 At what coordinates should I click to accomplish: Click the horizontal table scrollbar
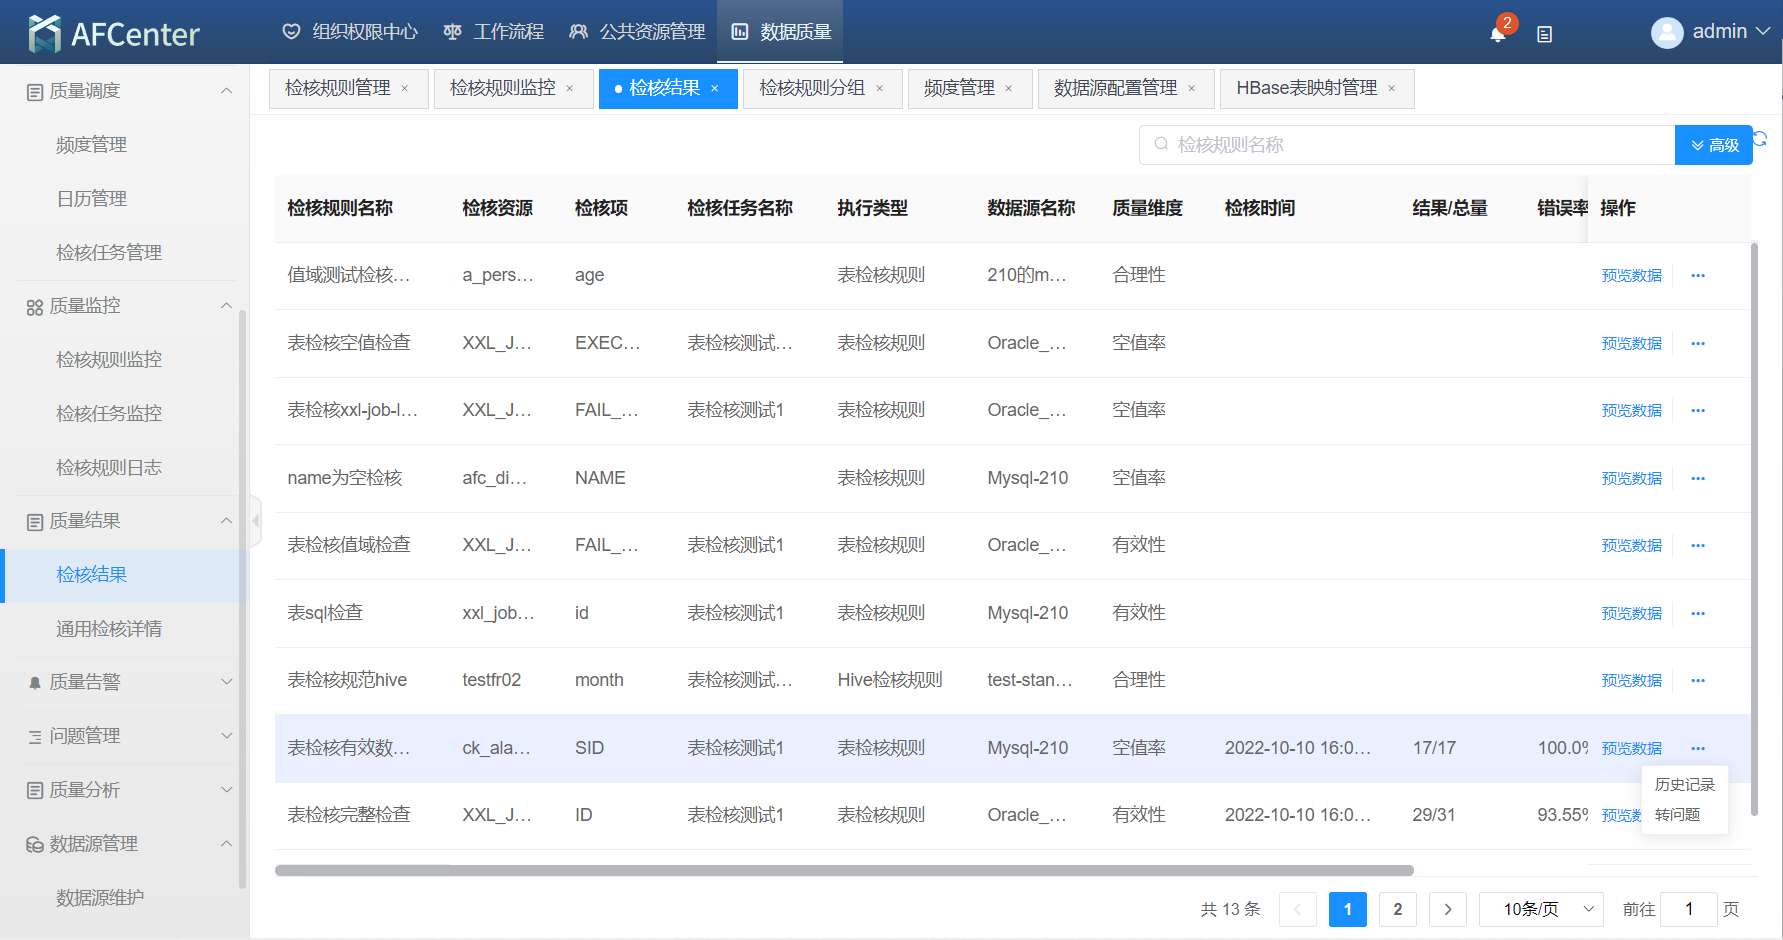(843, 871)
